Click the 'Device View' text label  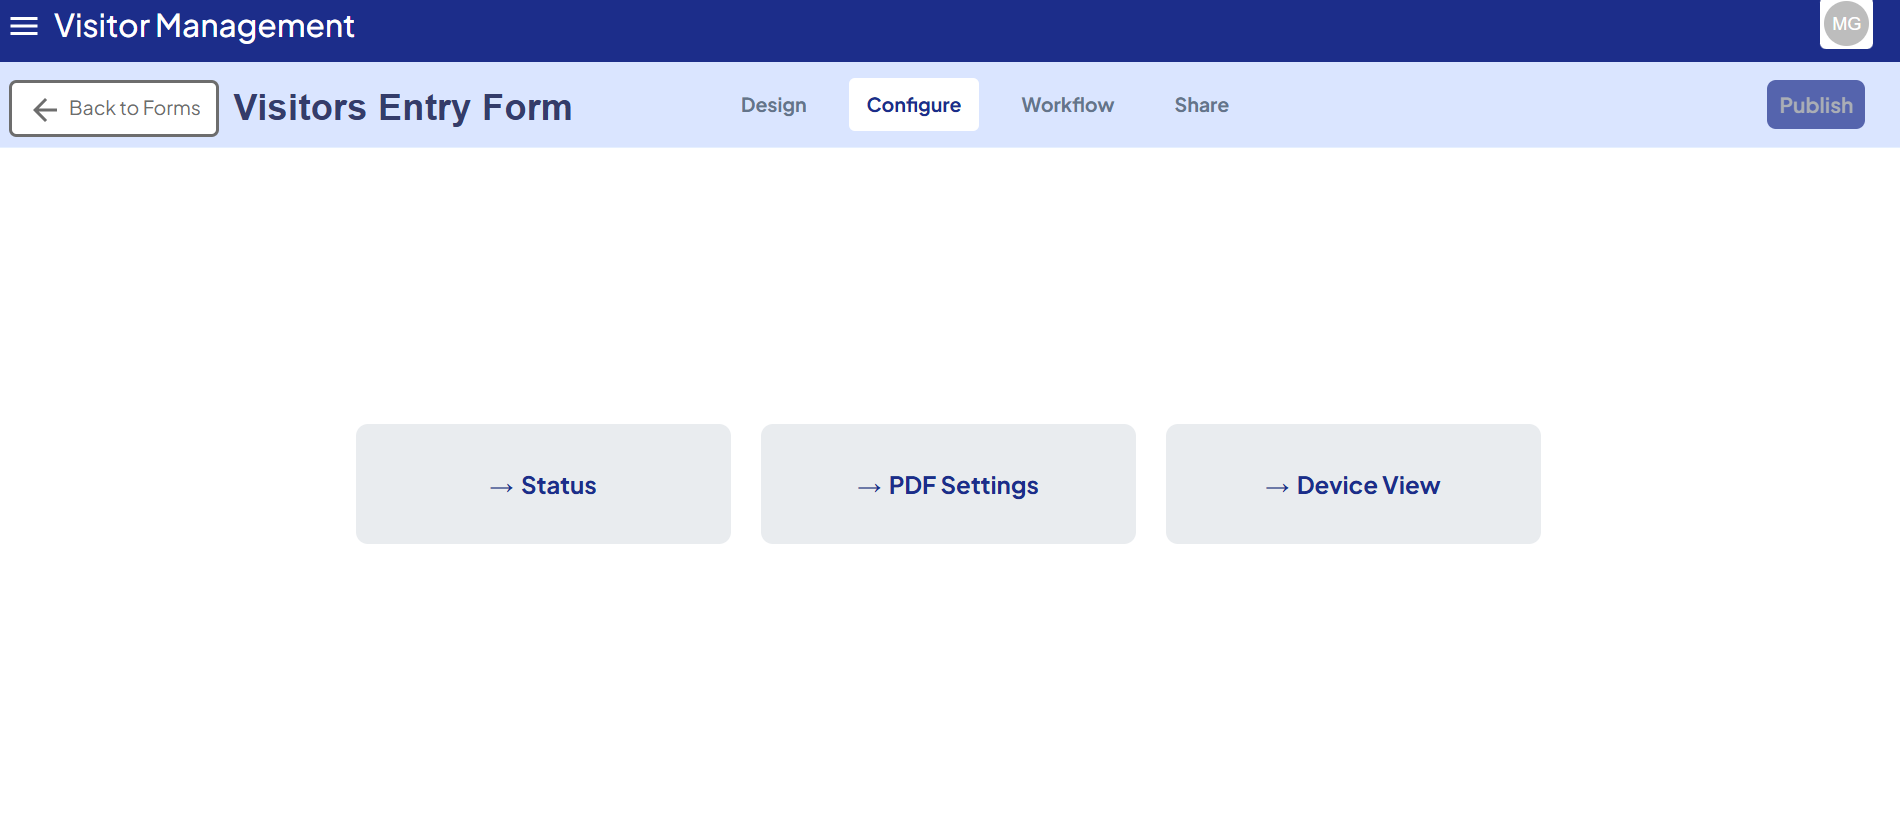[1368, 485]
